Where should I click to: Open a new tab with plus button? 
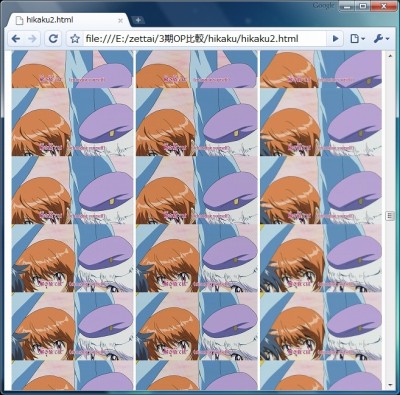coord(138,20)
